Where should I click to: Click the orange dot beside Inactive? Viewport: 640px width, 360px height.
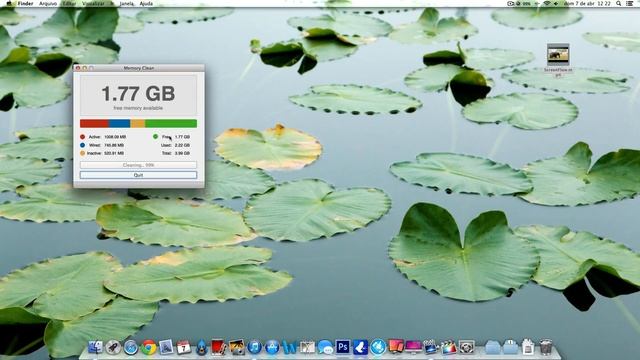click(82, 153)
